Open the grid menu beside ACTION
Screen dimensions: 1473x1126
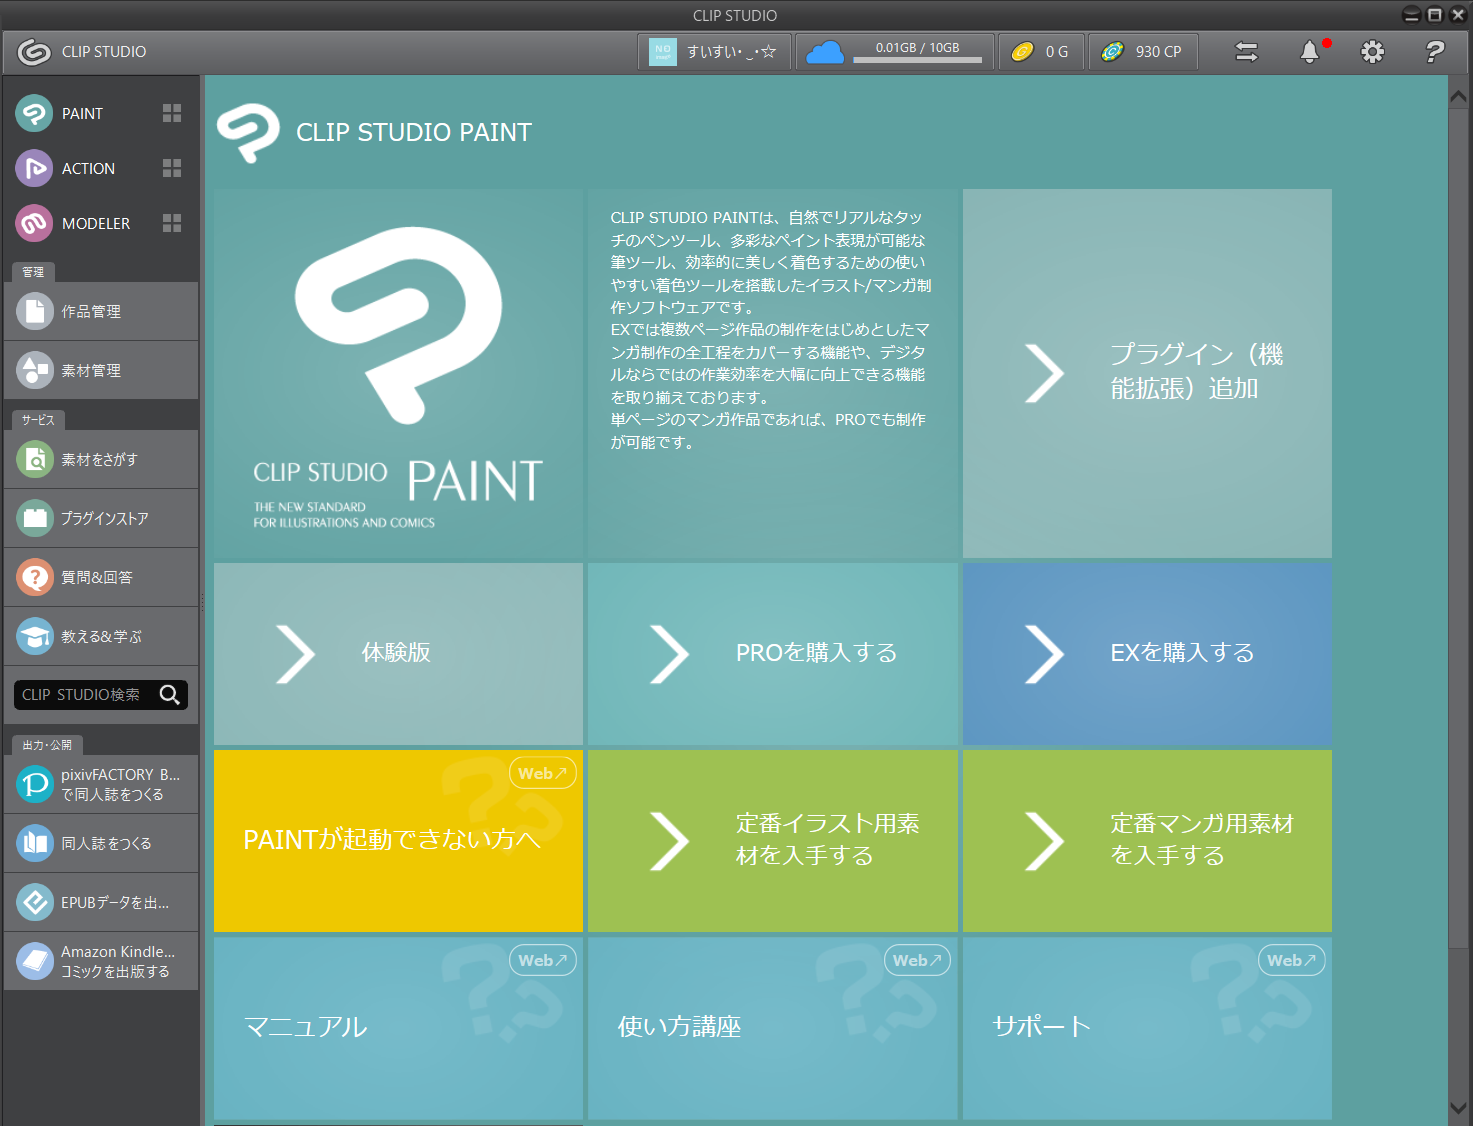(x=172, y=168)
